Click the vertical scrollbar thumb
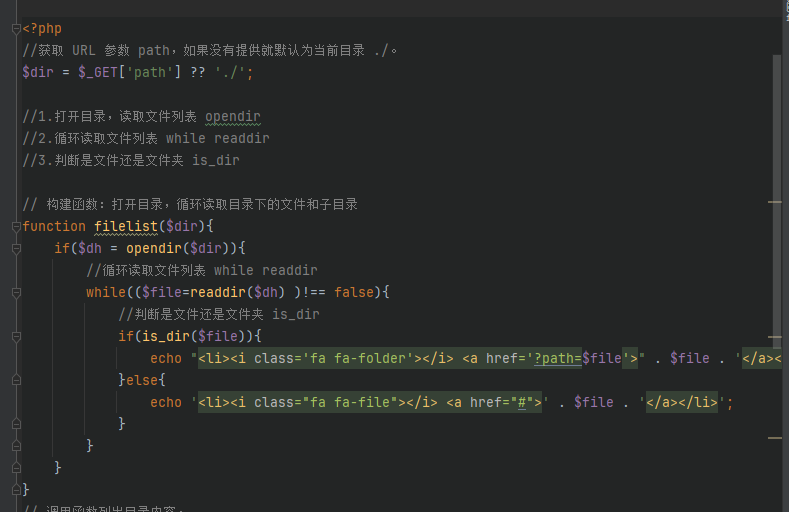Viewport: 789px width, 512px height. click(777, 200)
